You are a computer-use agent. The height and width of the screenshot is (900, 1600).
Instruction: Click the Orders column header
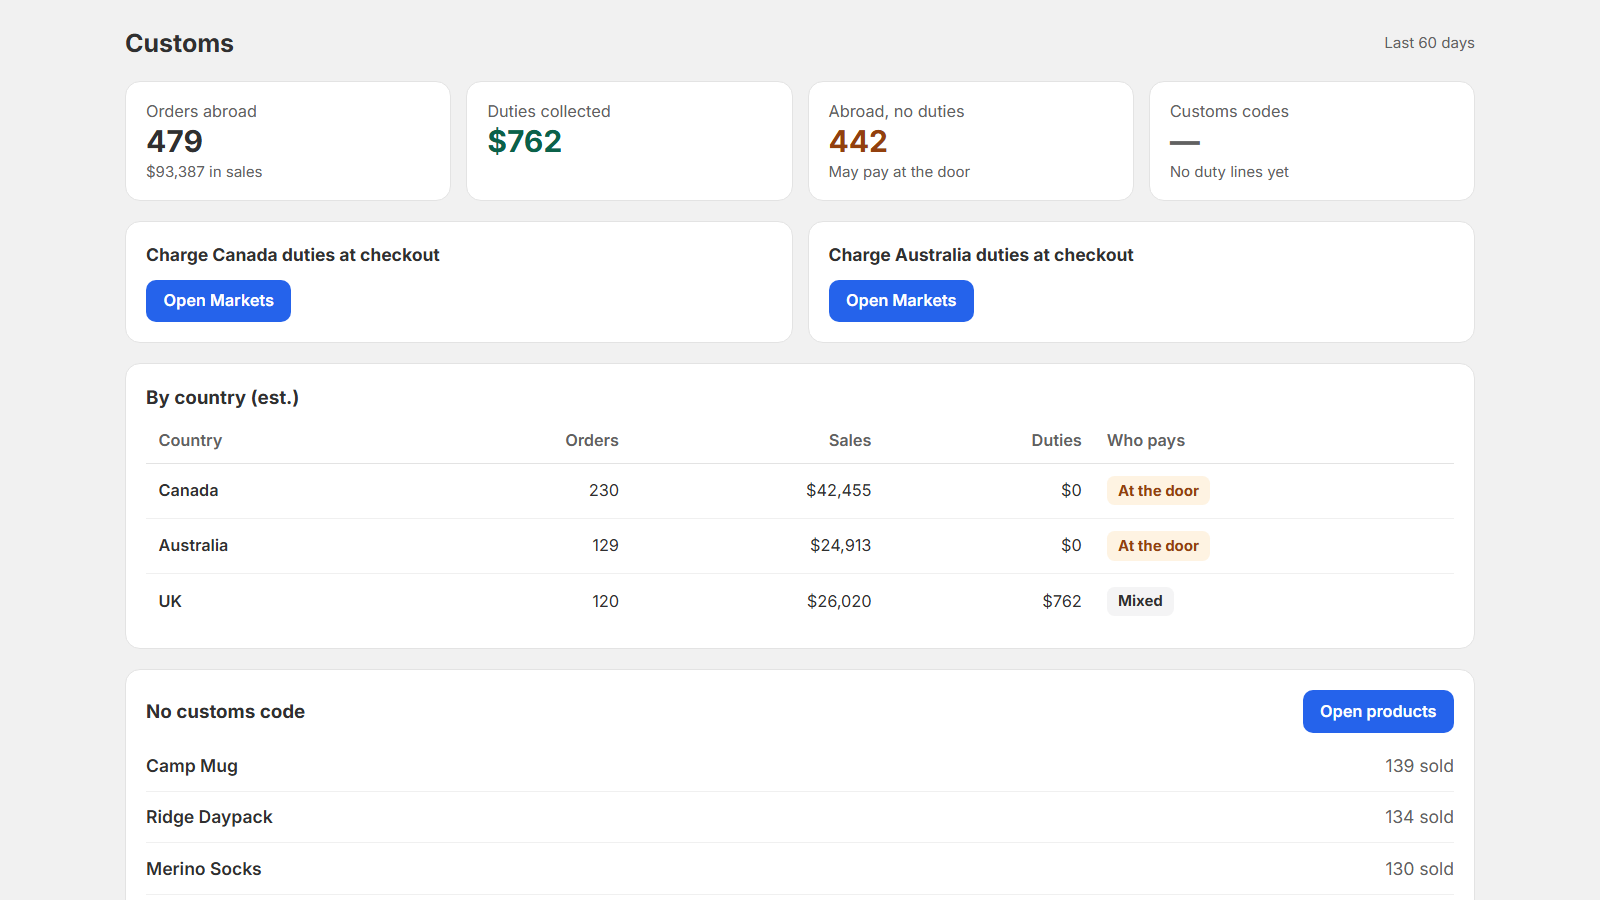(592, 440)
